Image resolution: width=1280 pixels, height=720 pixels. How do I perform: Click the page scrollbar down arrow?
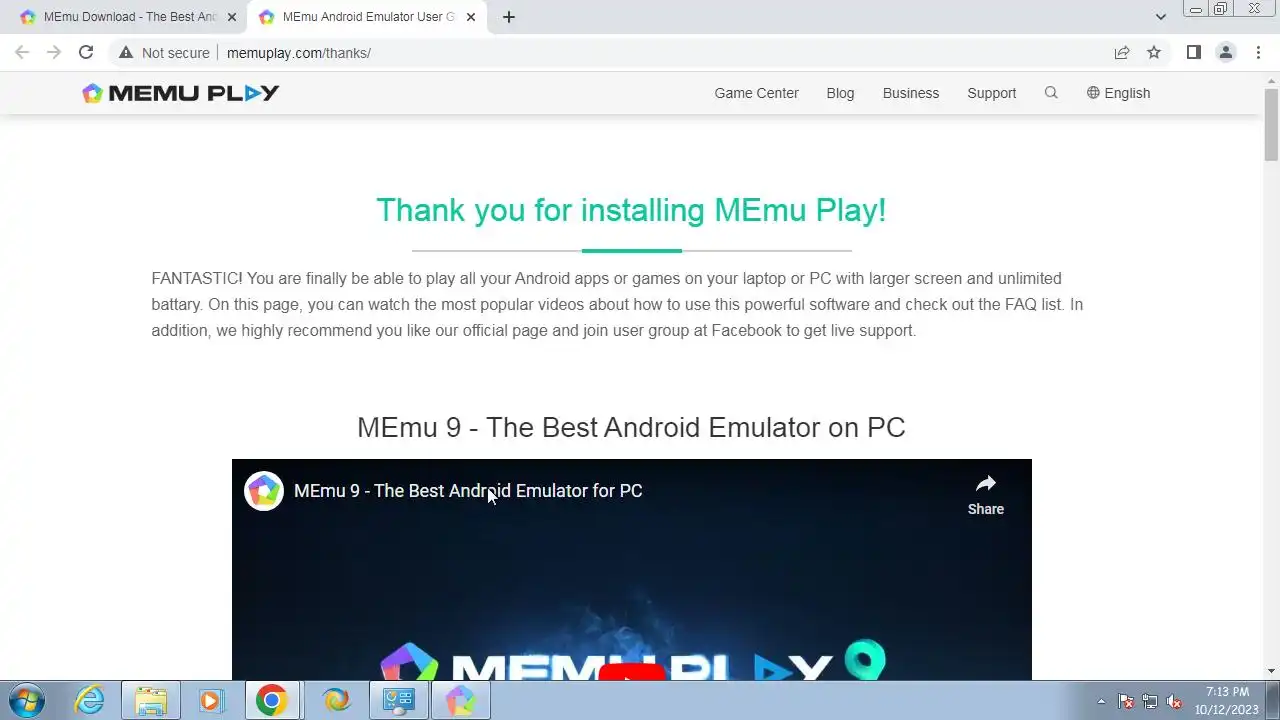coord(1271,671)
